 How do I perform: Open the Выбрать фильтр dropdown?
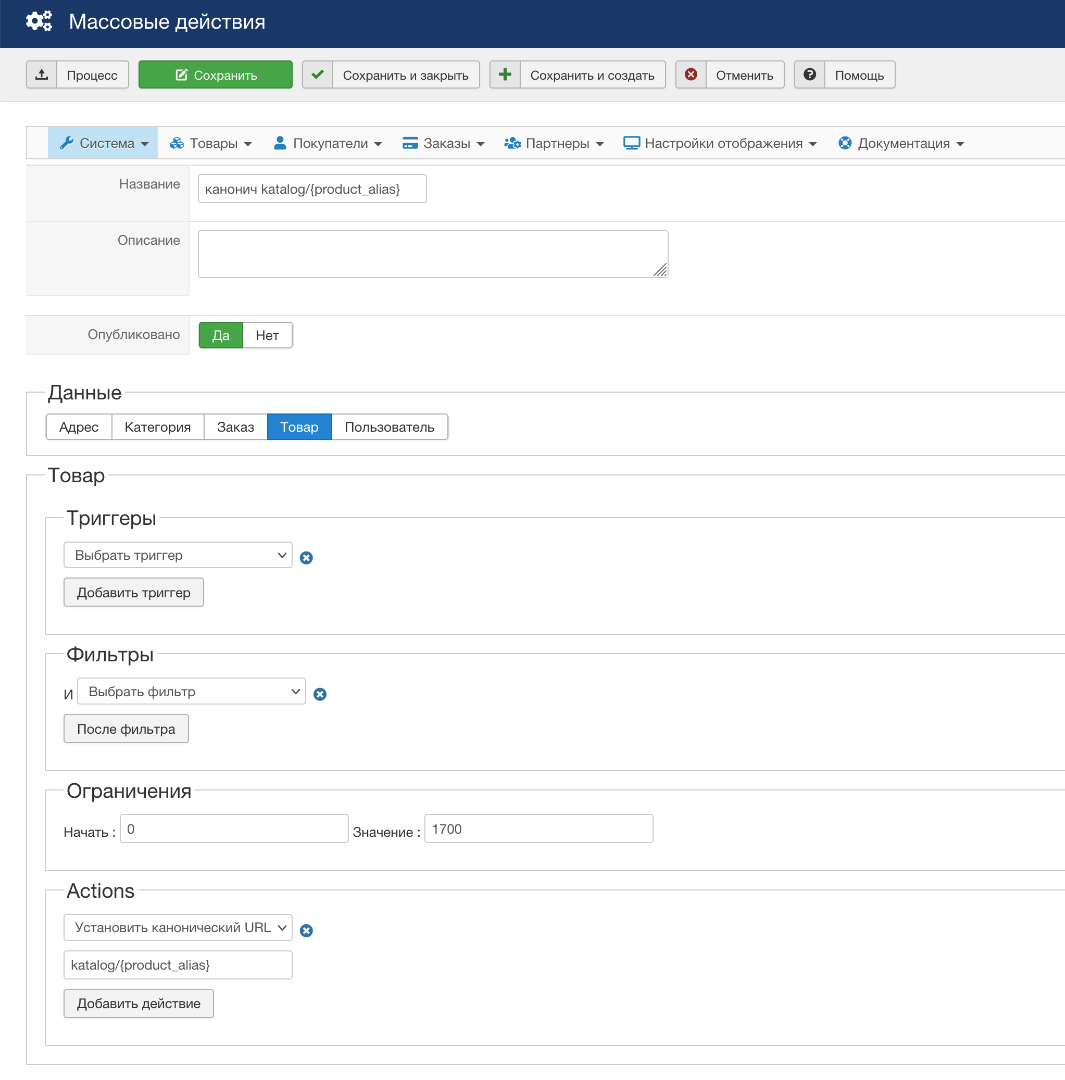[x=192, y=692]
